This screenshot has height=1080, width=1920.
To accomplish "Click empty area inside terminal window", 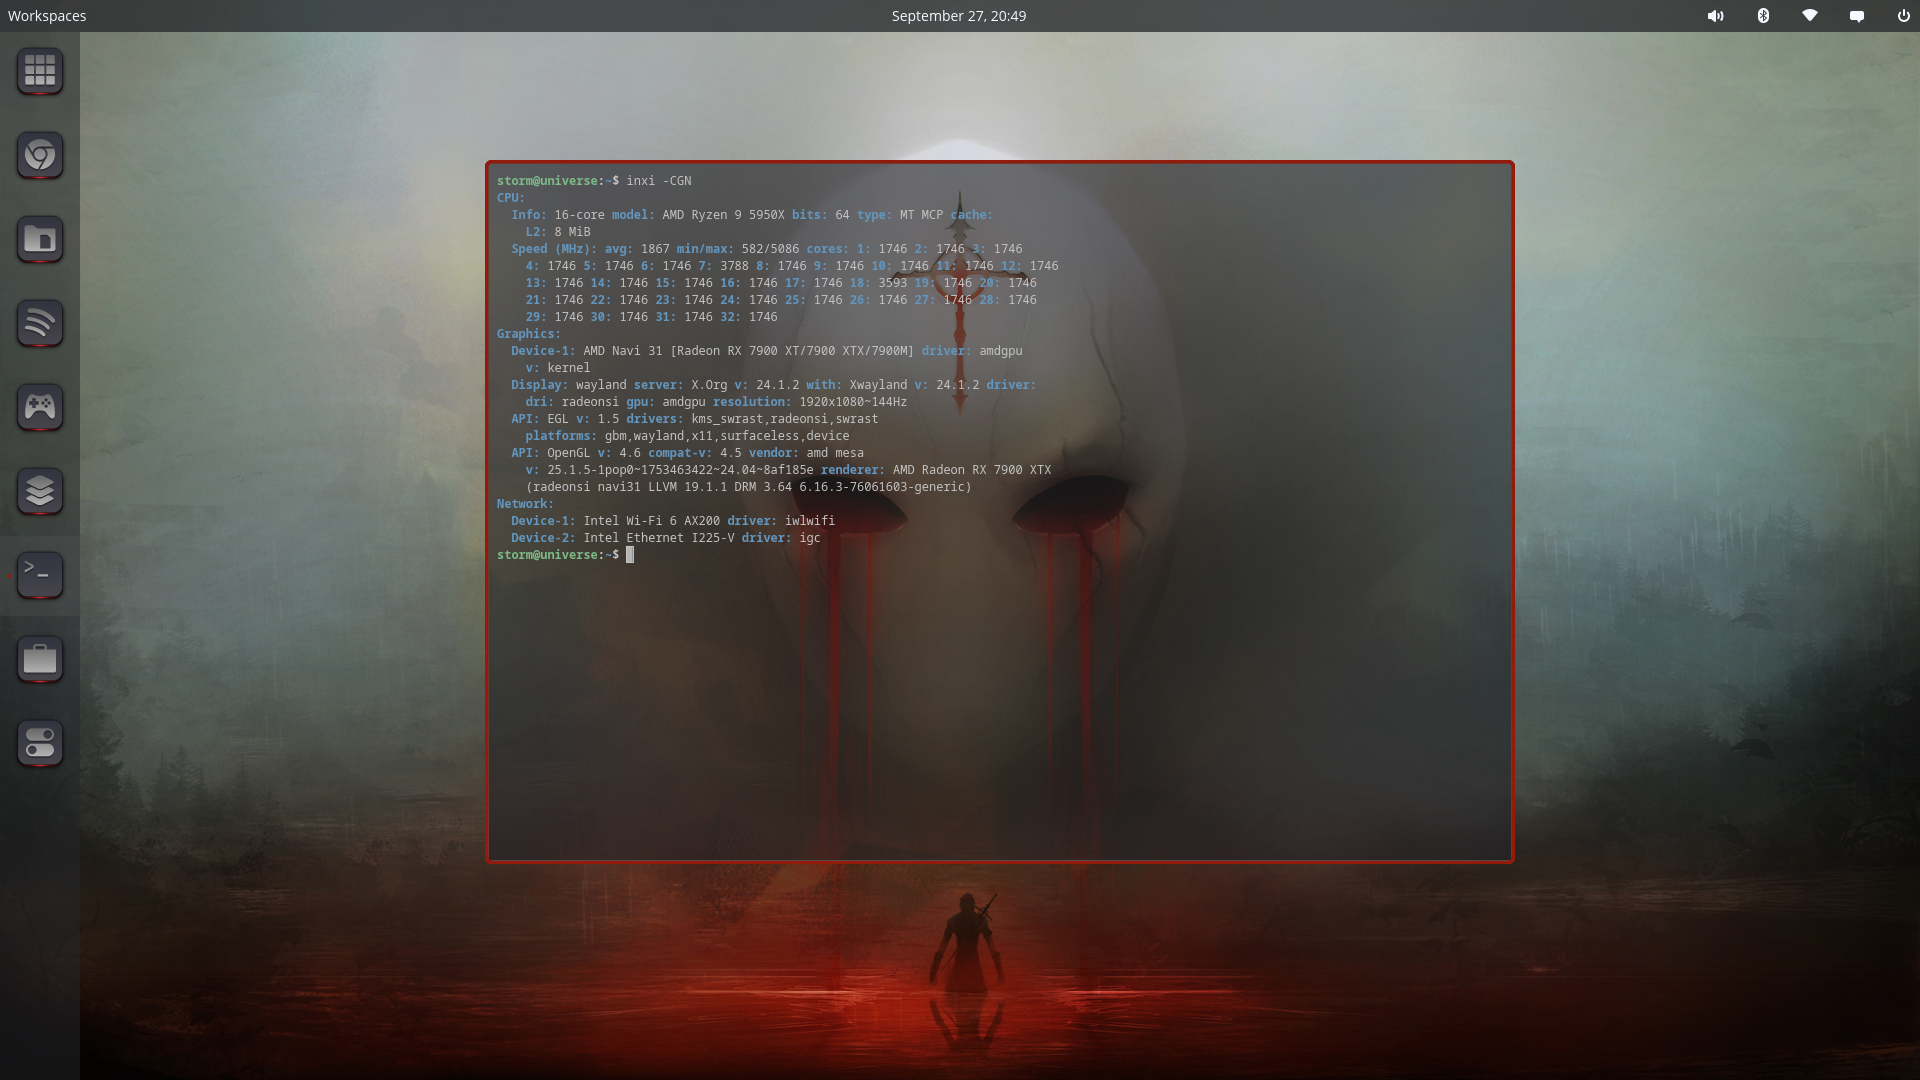I will (1000, 720).
